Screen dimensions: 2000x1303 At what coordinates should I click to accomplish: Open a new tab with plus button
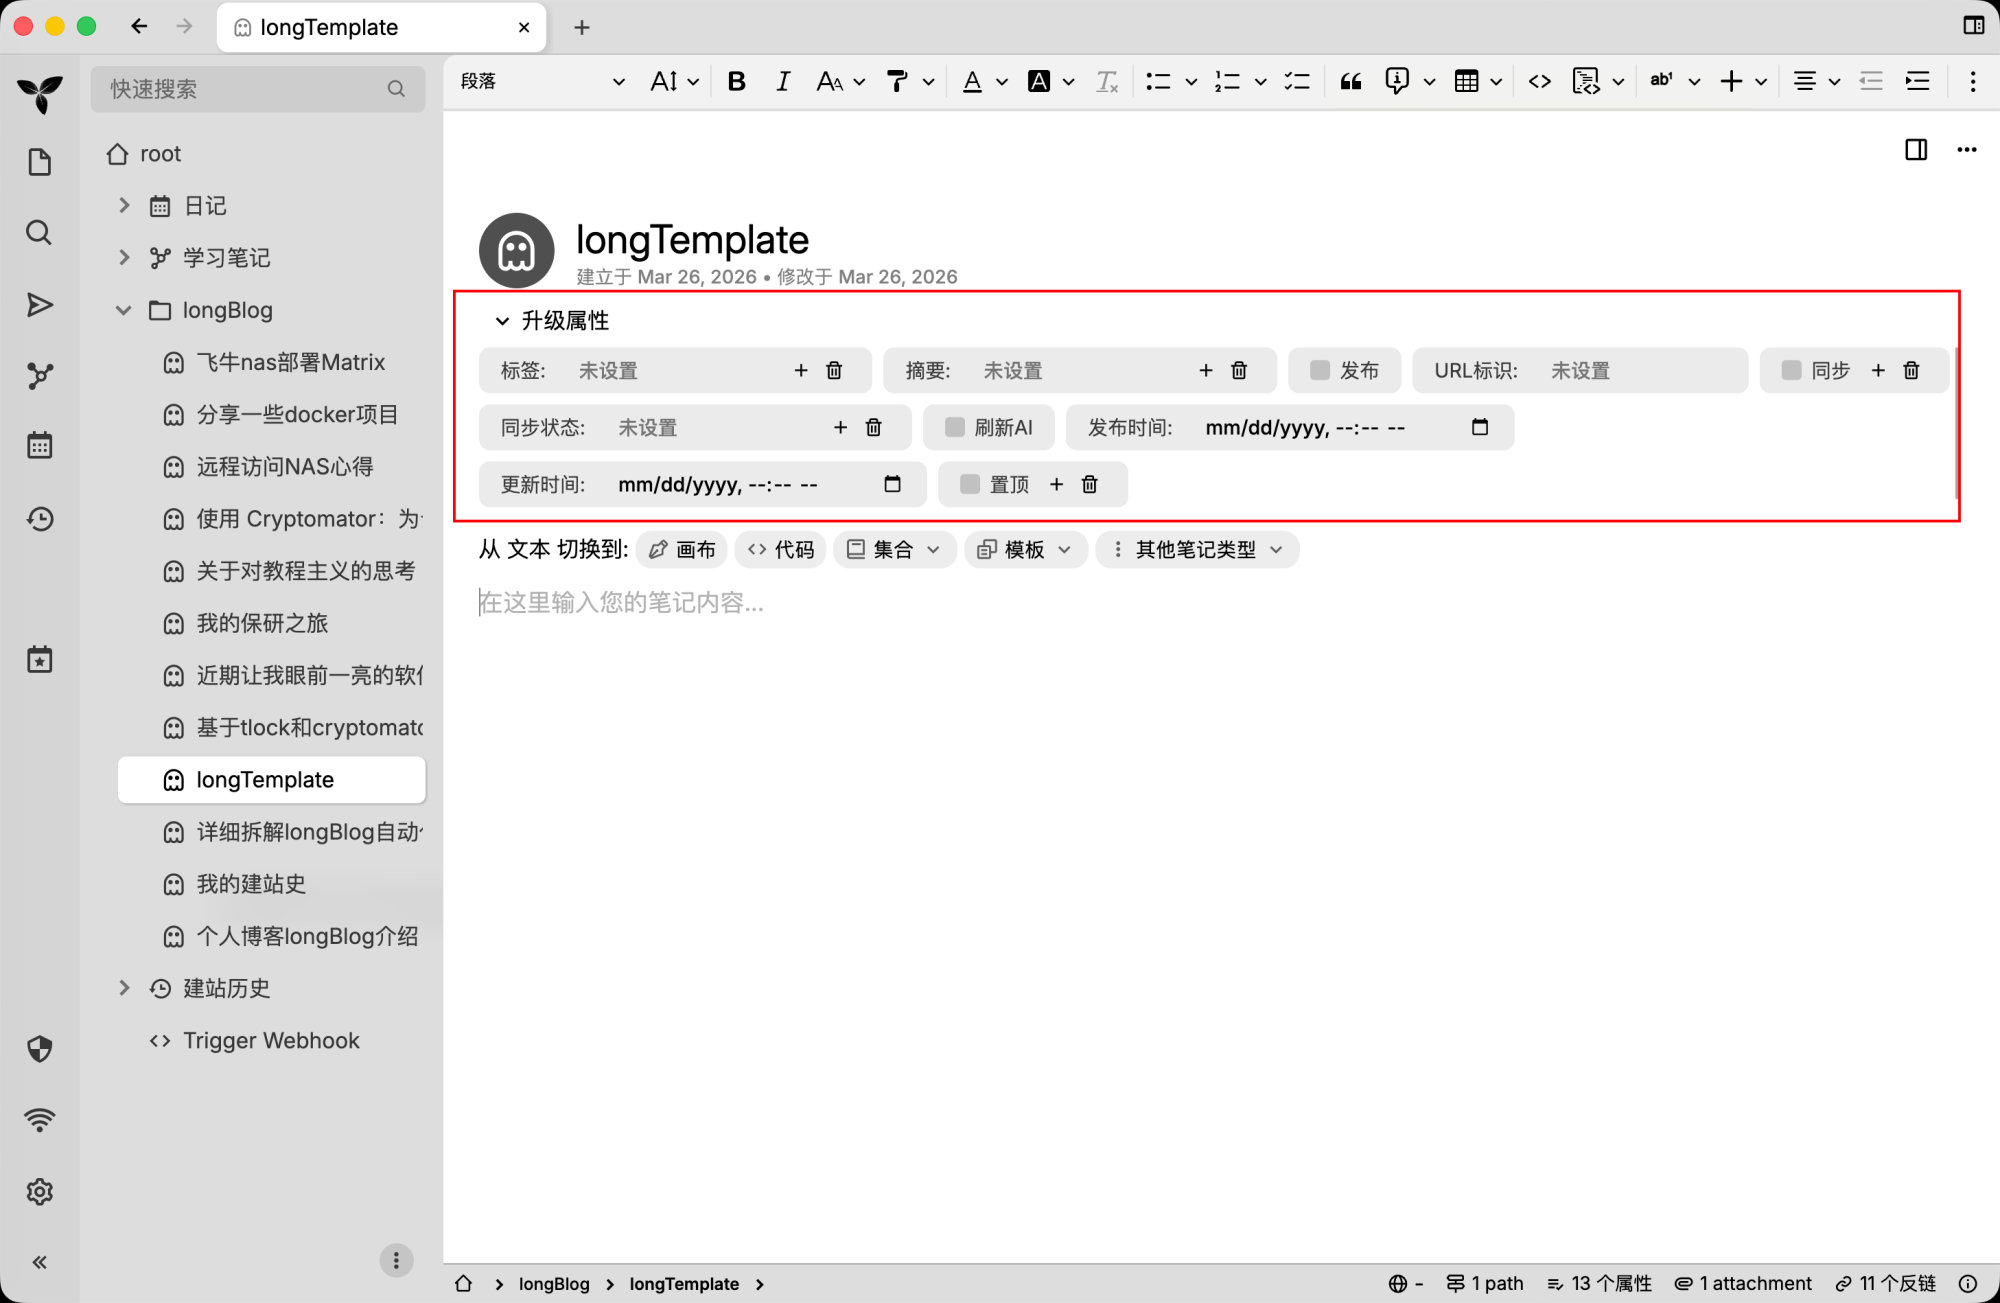(x=581, y=27)
